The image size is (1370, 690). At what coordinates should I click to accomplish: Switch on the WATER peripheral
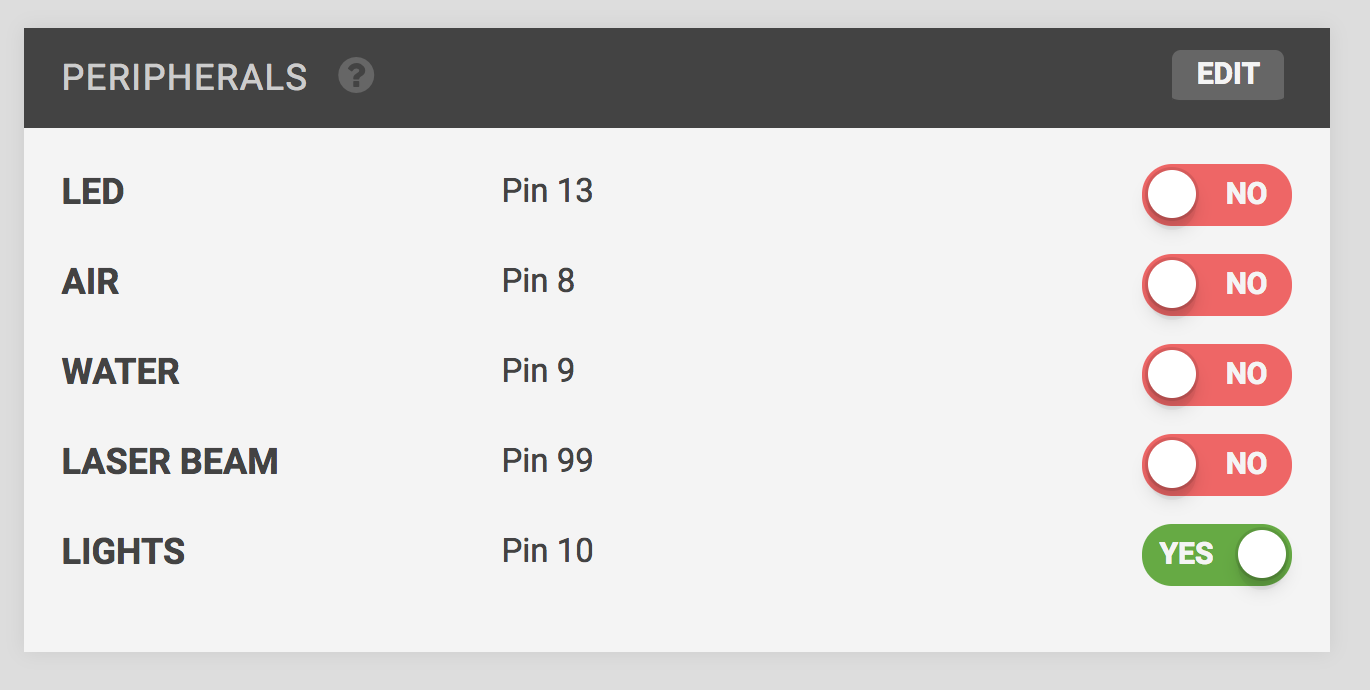pos(1216,374)
